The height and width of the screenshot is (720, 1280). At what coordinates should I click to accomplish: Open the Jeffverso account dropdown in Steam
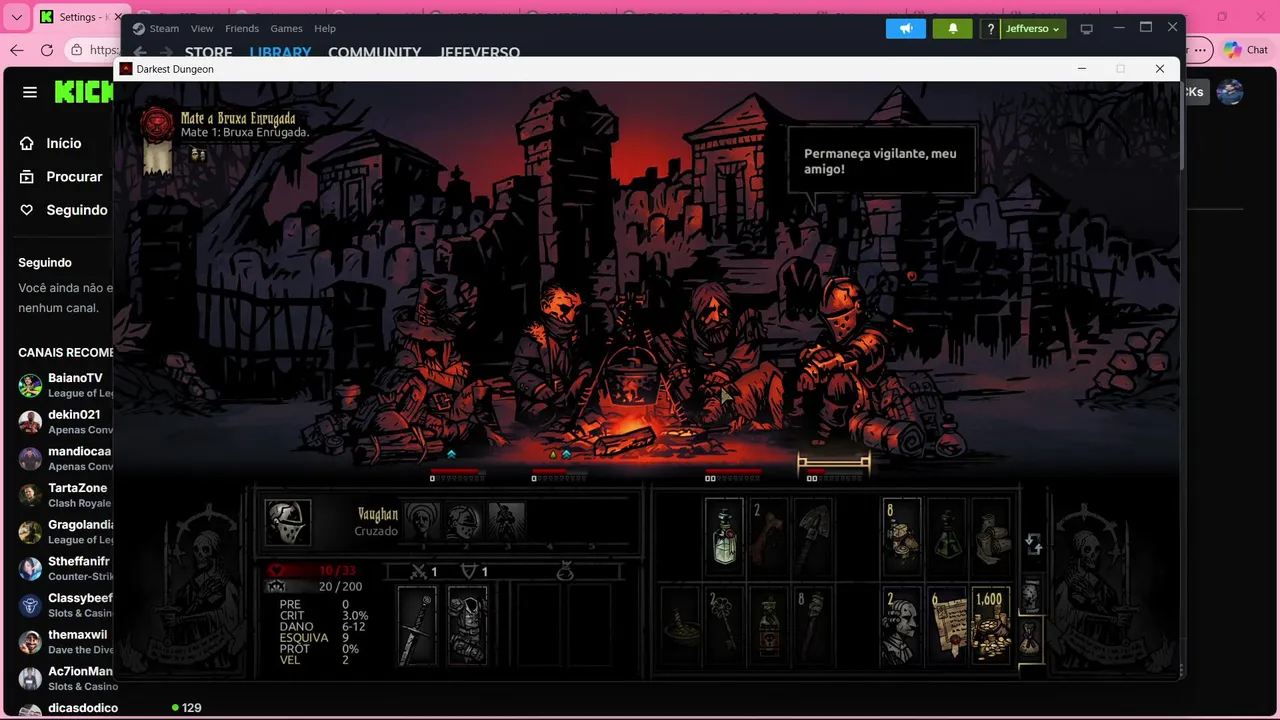(x=1032, y=29)
